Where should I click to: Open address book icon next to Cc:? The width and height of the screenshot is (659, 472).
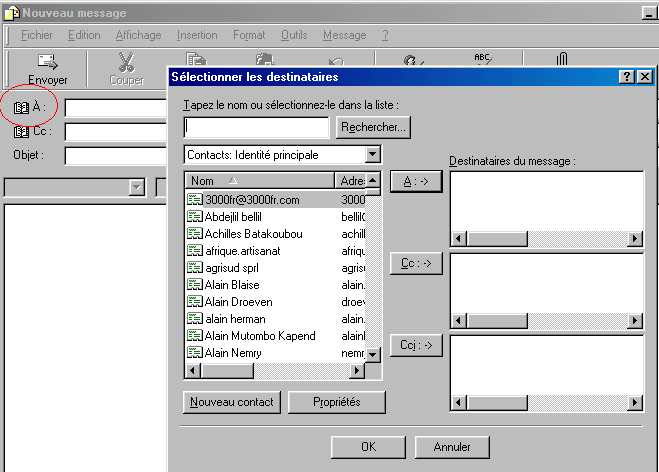click(x=21, y=132)
